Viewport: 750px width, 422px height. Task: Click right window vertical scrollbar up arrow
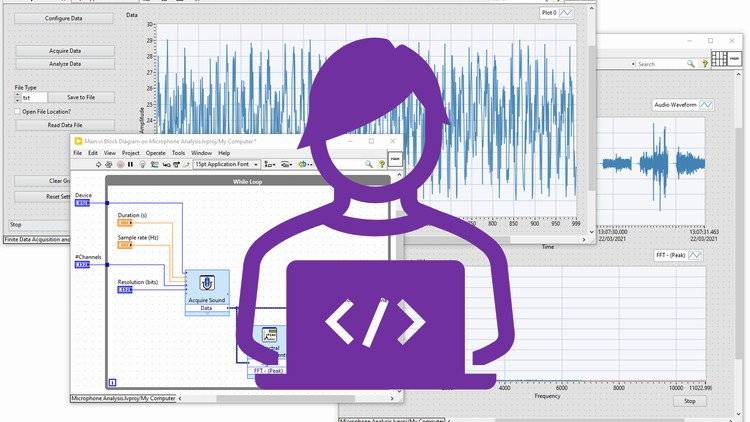[738, 75]
